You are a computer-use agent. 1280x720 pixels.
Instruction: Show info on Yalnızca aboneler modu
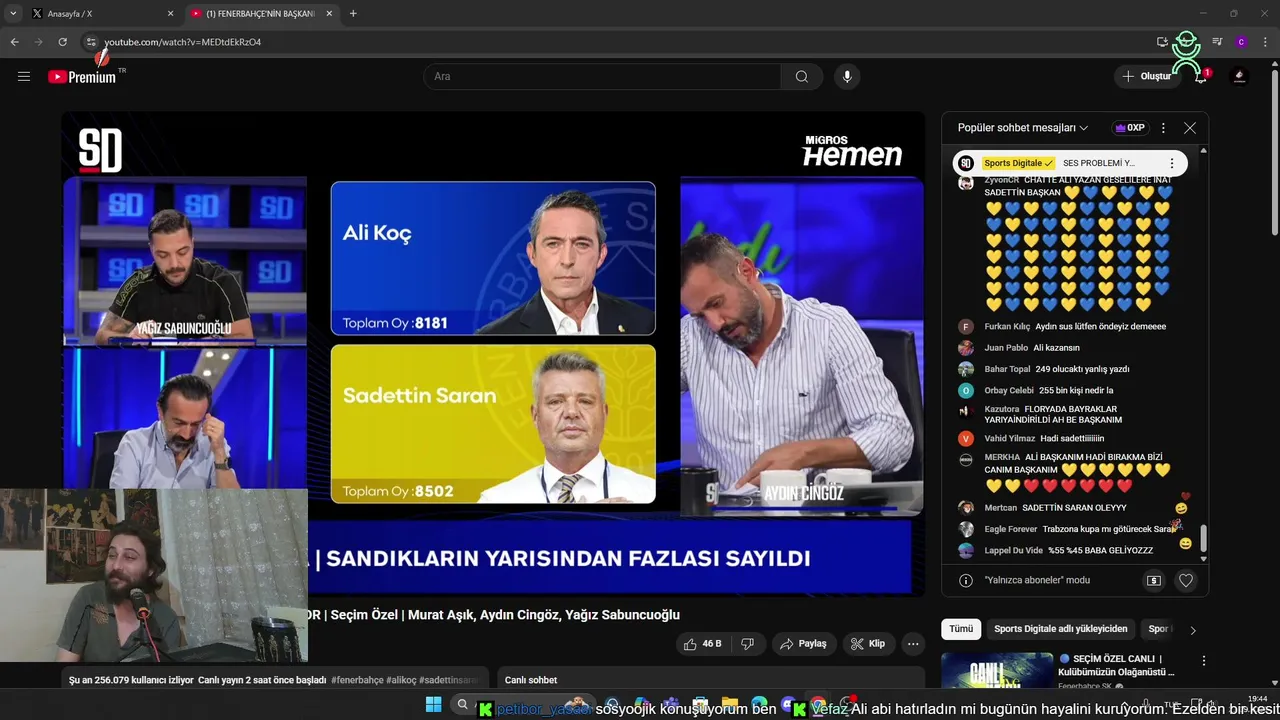(x=966, y=580)
